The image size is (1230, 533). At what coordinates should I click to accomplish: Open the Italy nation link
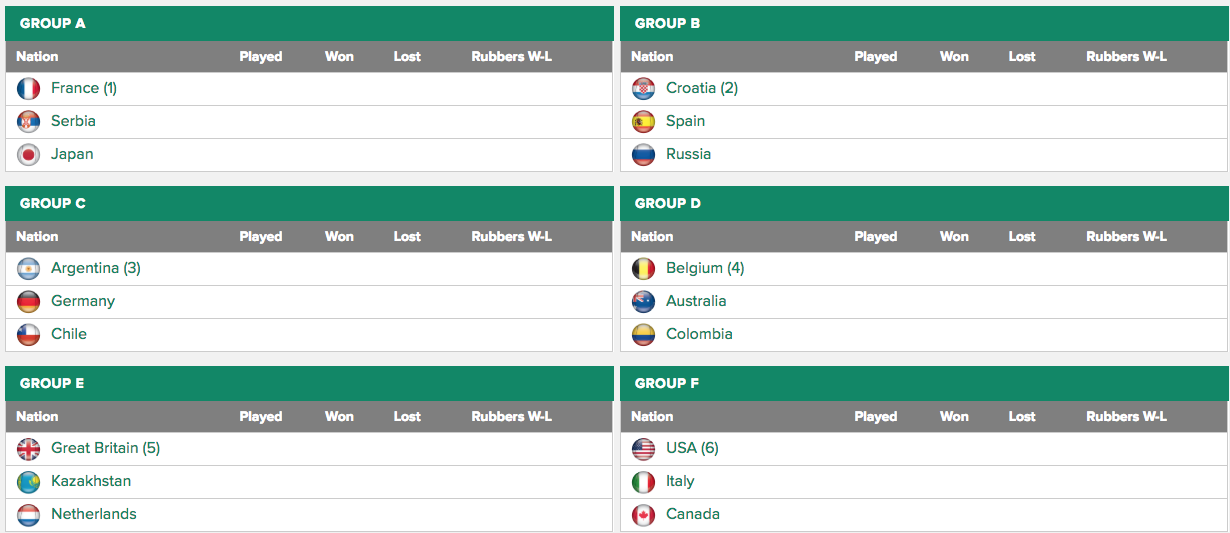pos(680,481)
